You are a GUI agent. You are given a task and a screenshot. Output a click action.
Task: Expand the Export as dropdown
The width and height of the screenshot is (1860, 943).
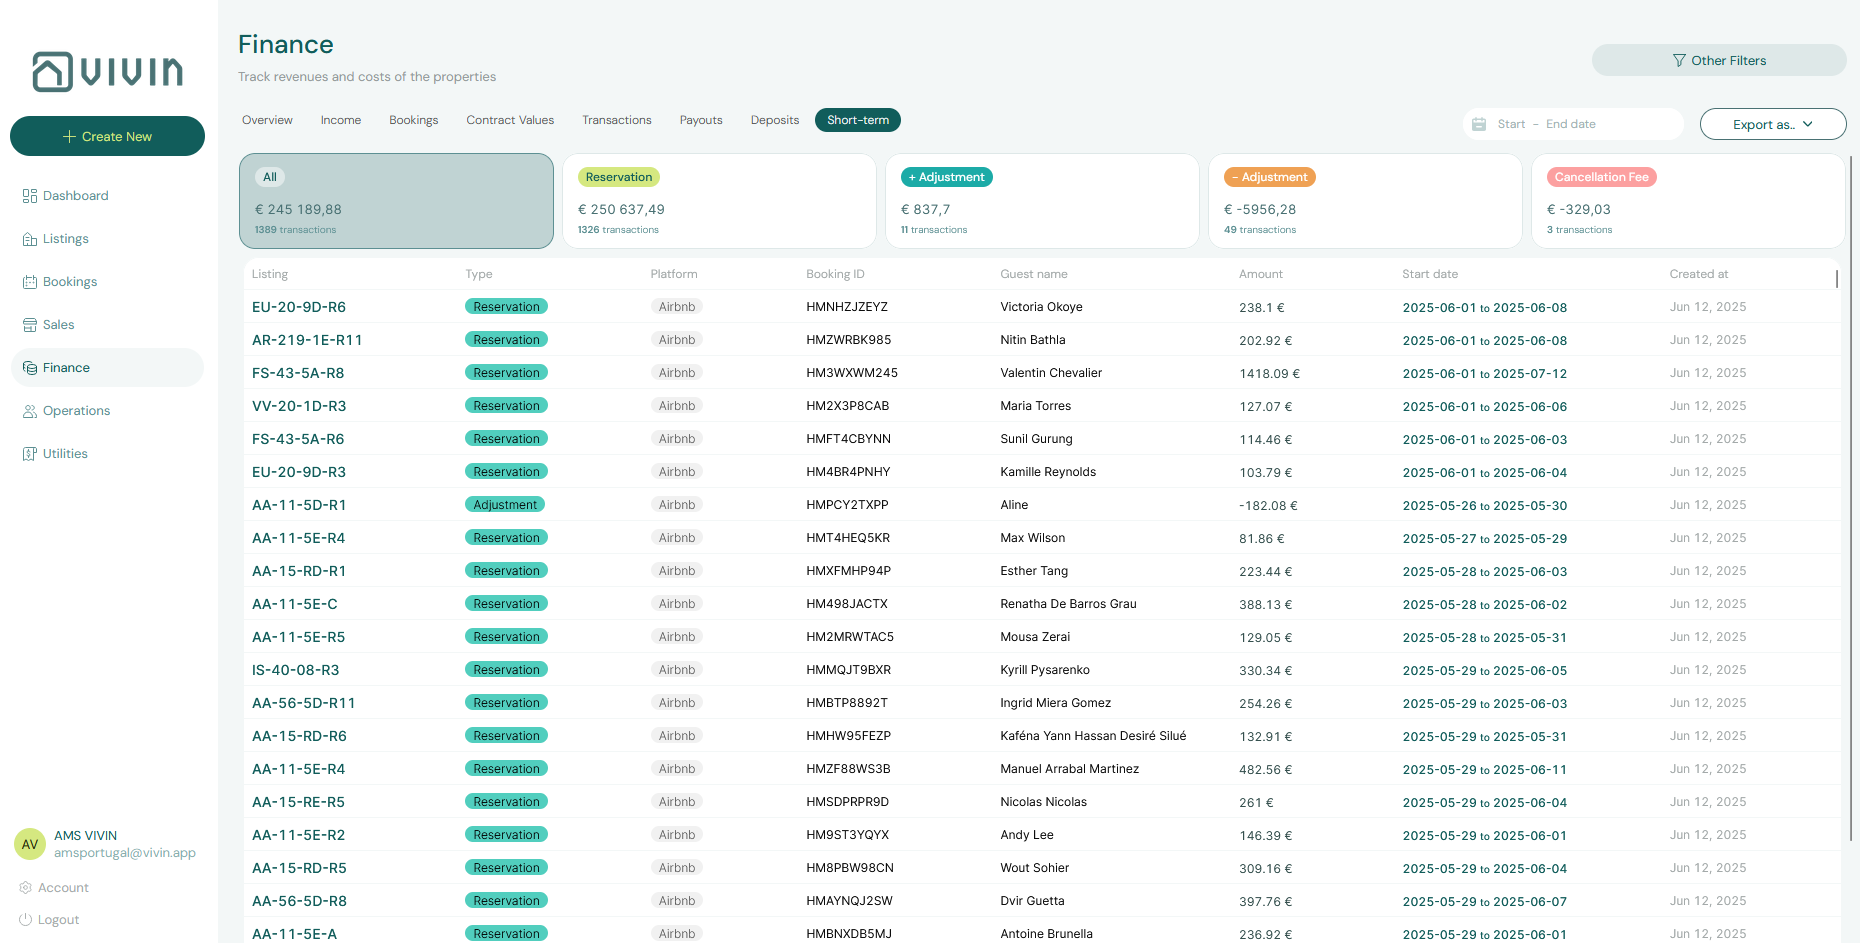click(x=1772, y=124)
